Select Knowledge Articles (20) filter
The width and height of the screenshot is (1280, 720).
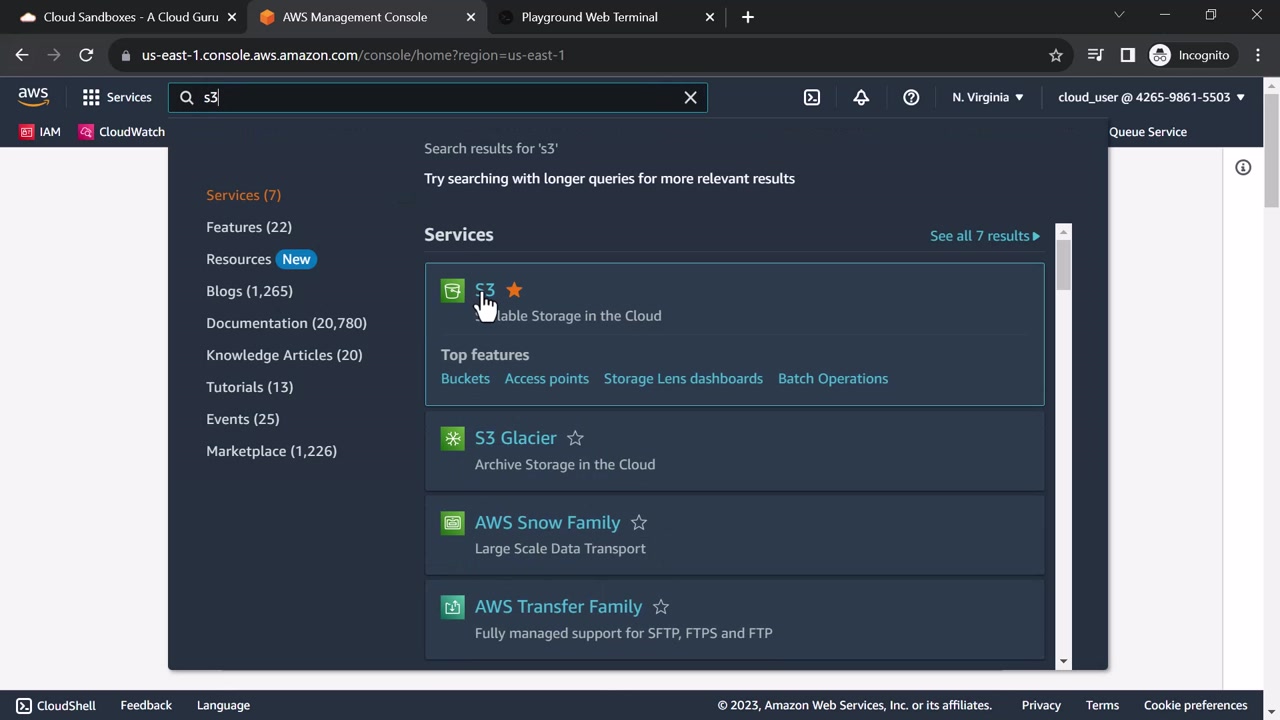click(284, 355)
